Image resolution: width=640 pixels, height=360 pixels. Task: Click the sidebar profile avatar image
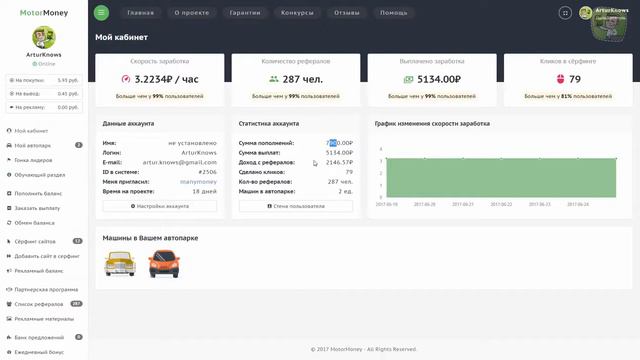click(44, 38)
